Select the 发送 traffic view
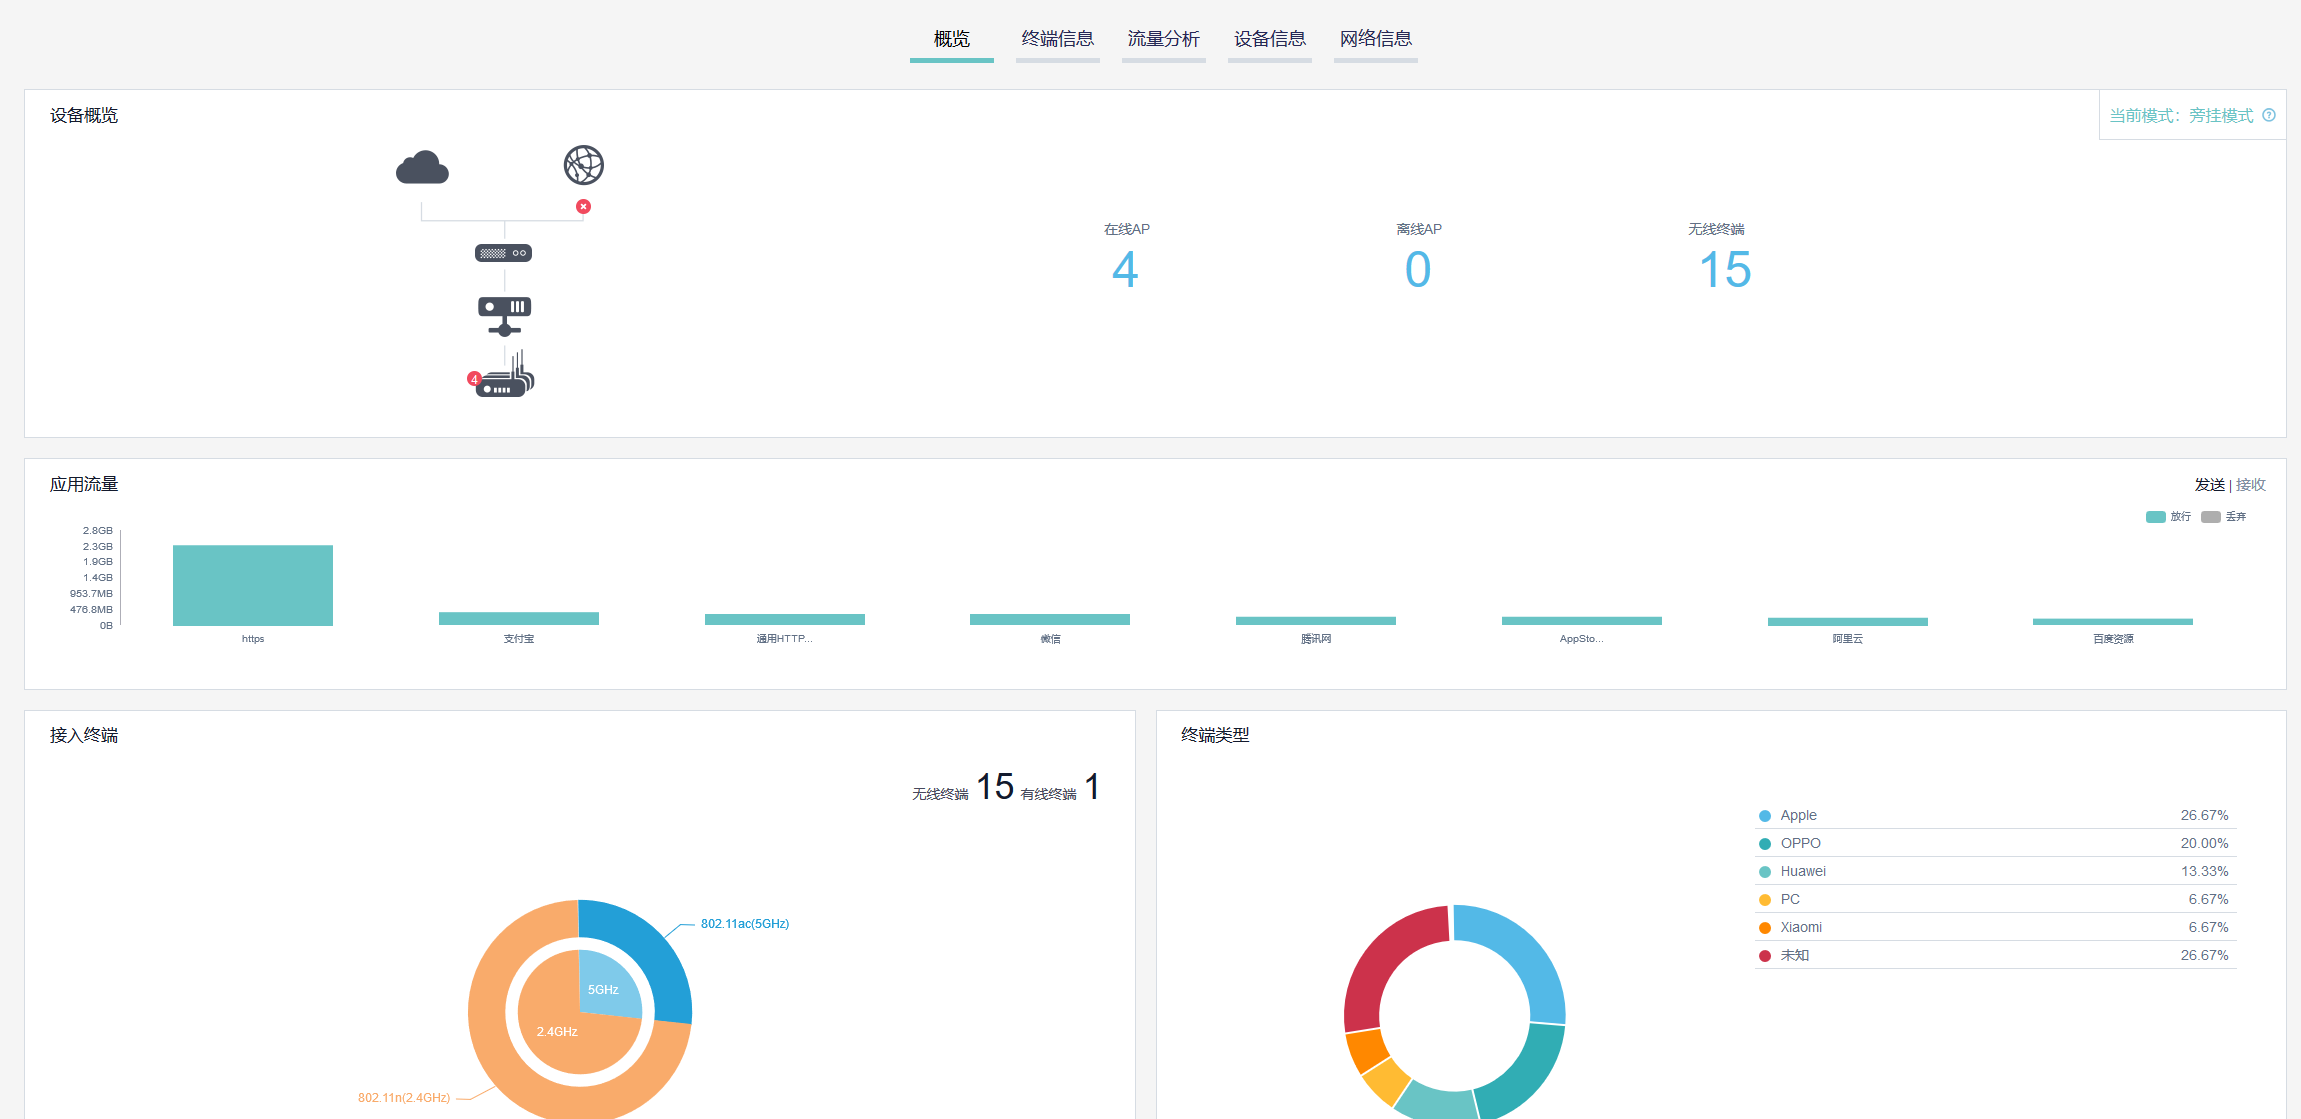The image size is (2301, 1119). click(x=2209, y=485)
